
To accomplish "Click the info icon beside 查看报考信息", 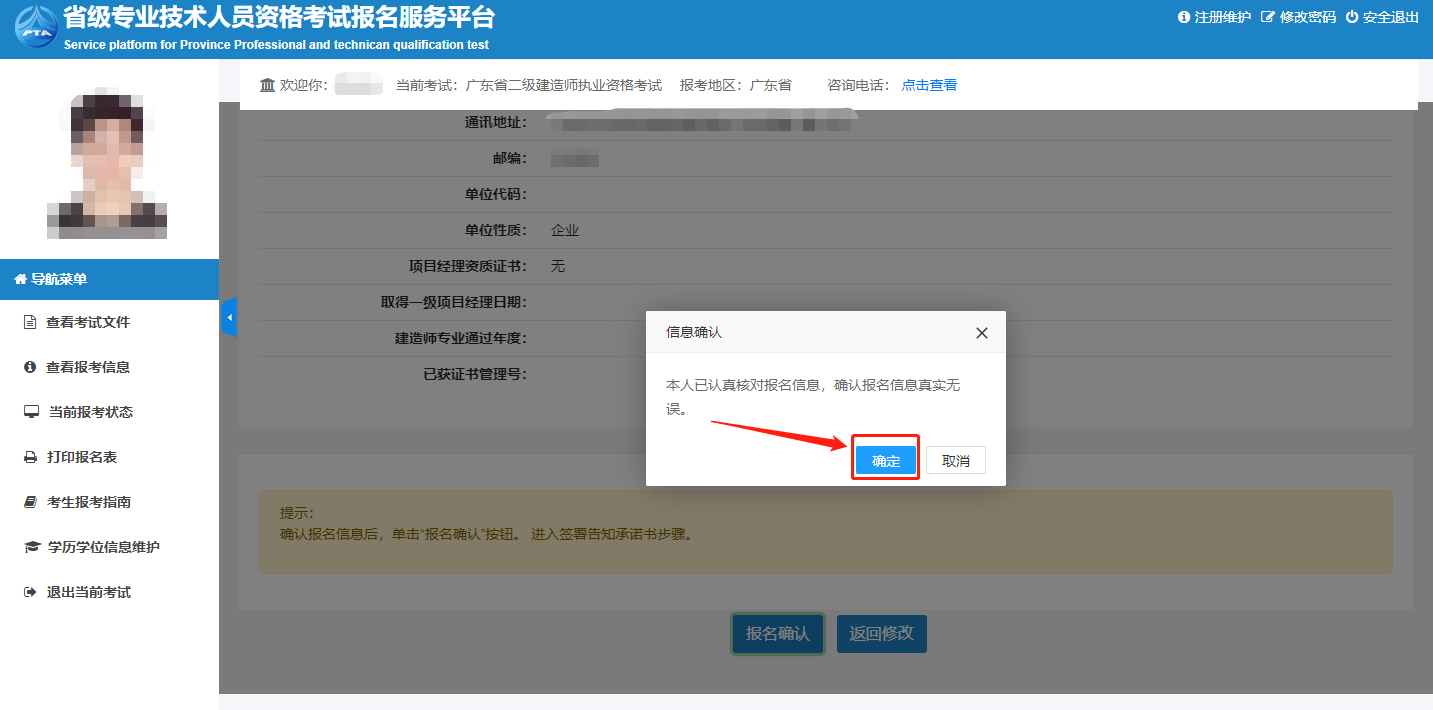I will point(30,367).
